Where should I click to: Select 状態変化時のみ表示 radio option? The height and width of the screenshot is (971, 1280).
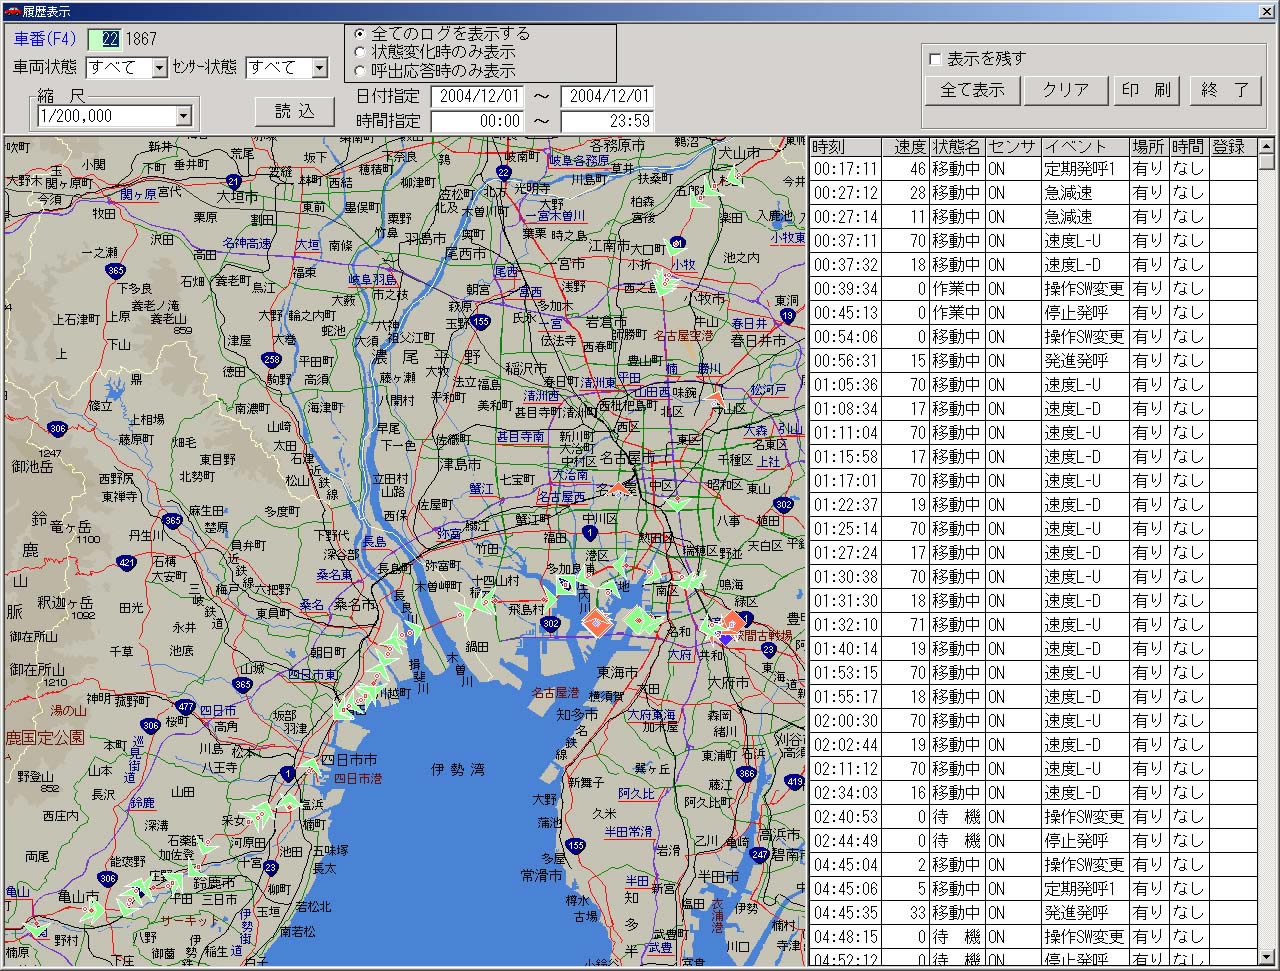coord(360,52)
